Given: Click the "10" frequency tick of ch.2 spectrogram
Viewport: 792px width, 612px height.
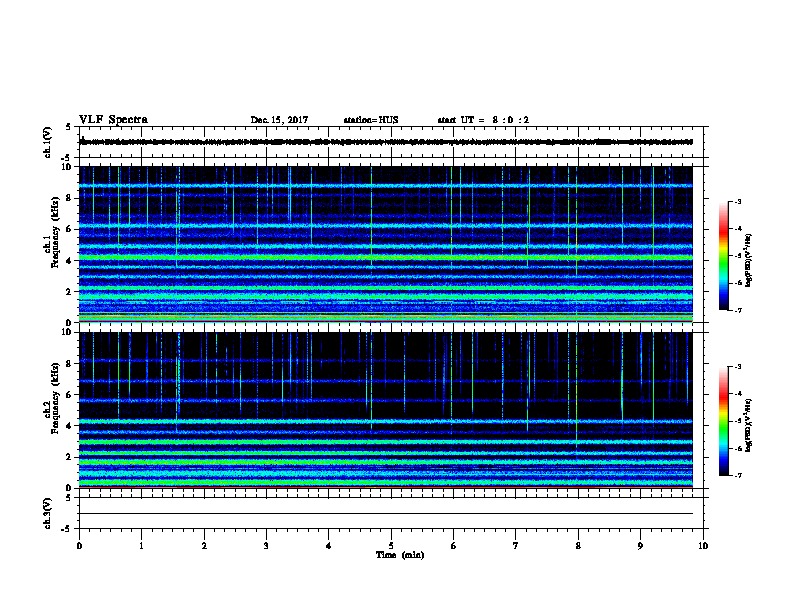Looking at the screenshot, I should [x=68, y=332].
